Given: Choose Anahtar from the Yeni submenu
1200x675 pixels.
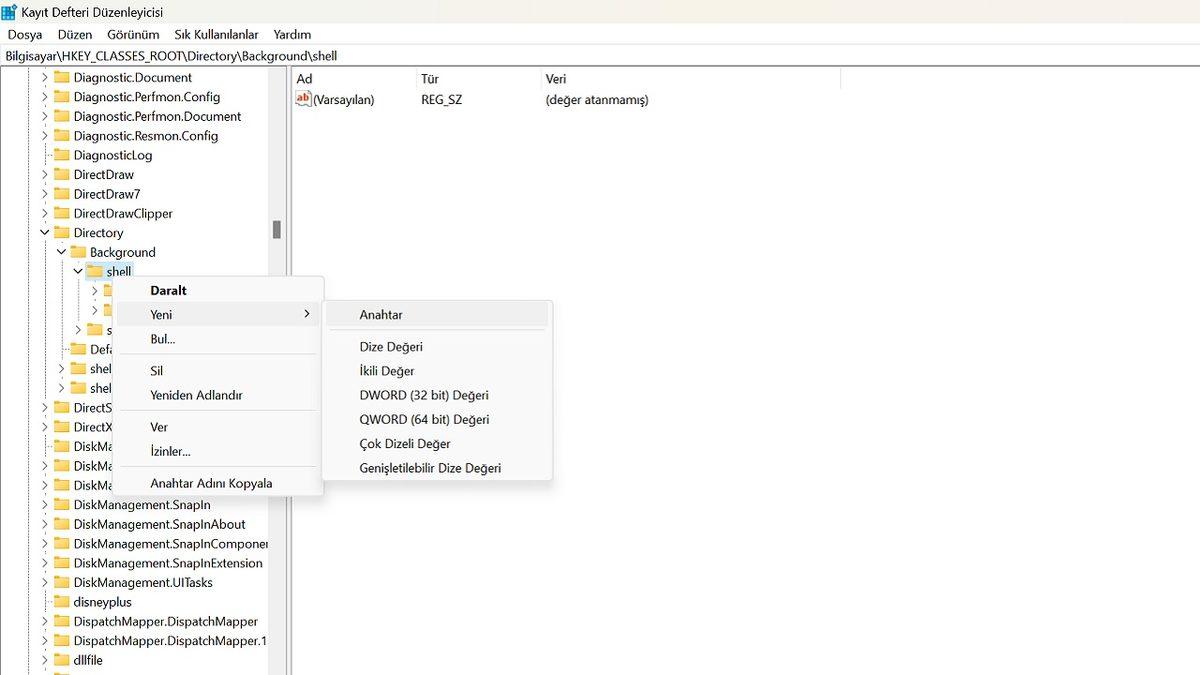Looking at the screenshot, I should pos(381,315).
